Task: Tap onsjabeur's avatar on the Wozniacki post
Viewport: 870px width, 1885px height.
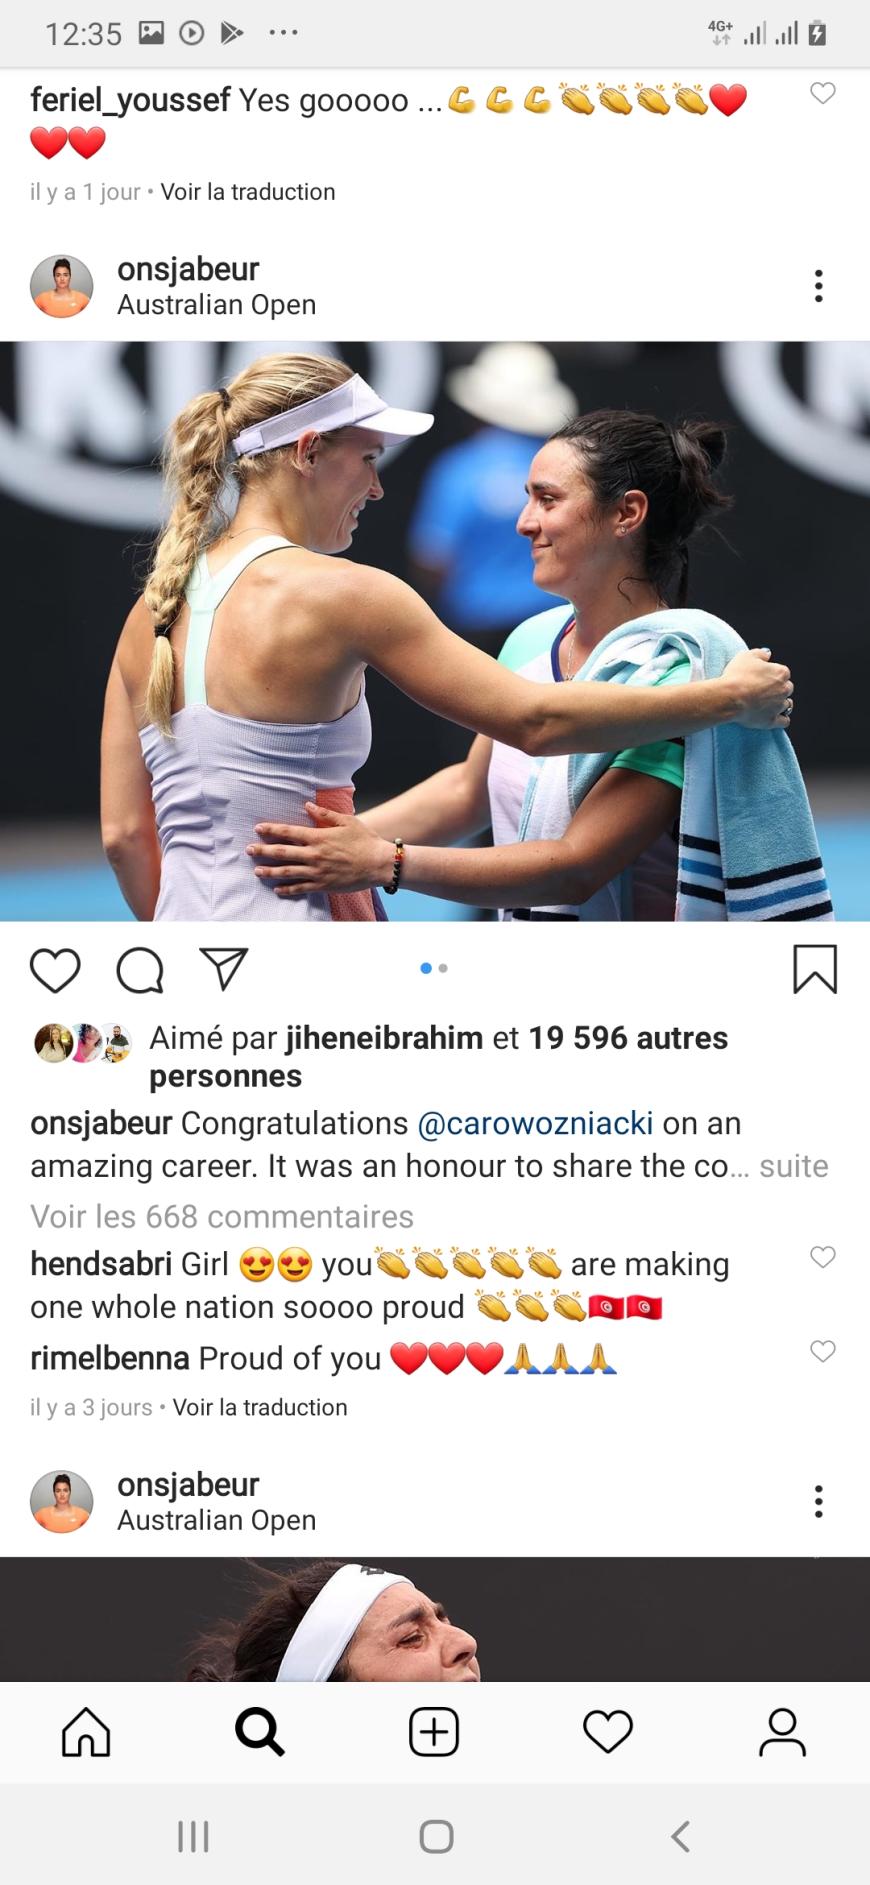Action: (x=62, y=286)
